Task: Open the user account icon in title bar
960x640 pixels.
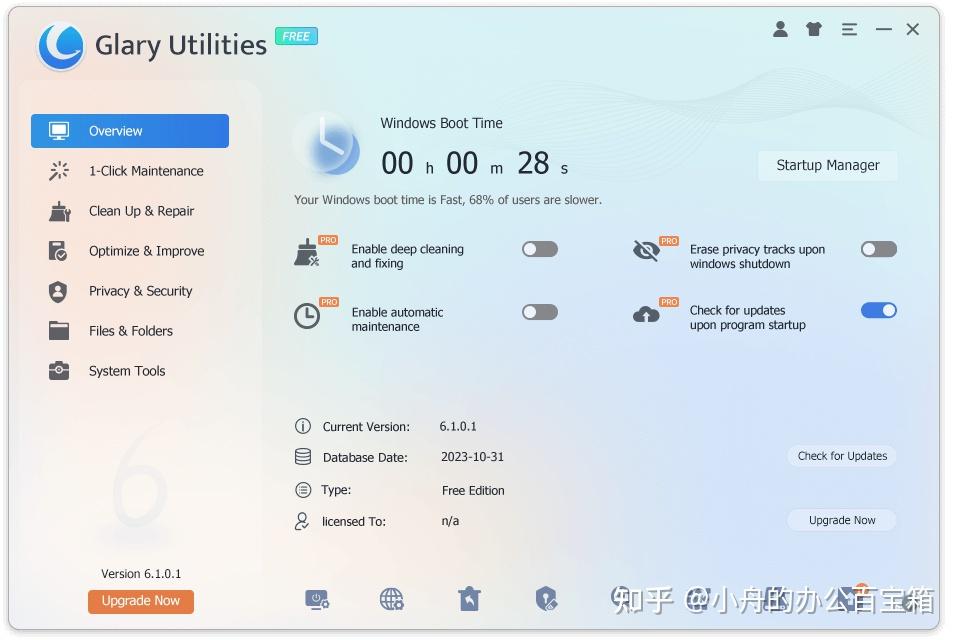Action: tap(779, 29)
